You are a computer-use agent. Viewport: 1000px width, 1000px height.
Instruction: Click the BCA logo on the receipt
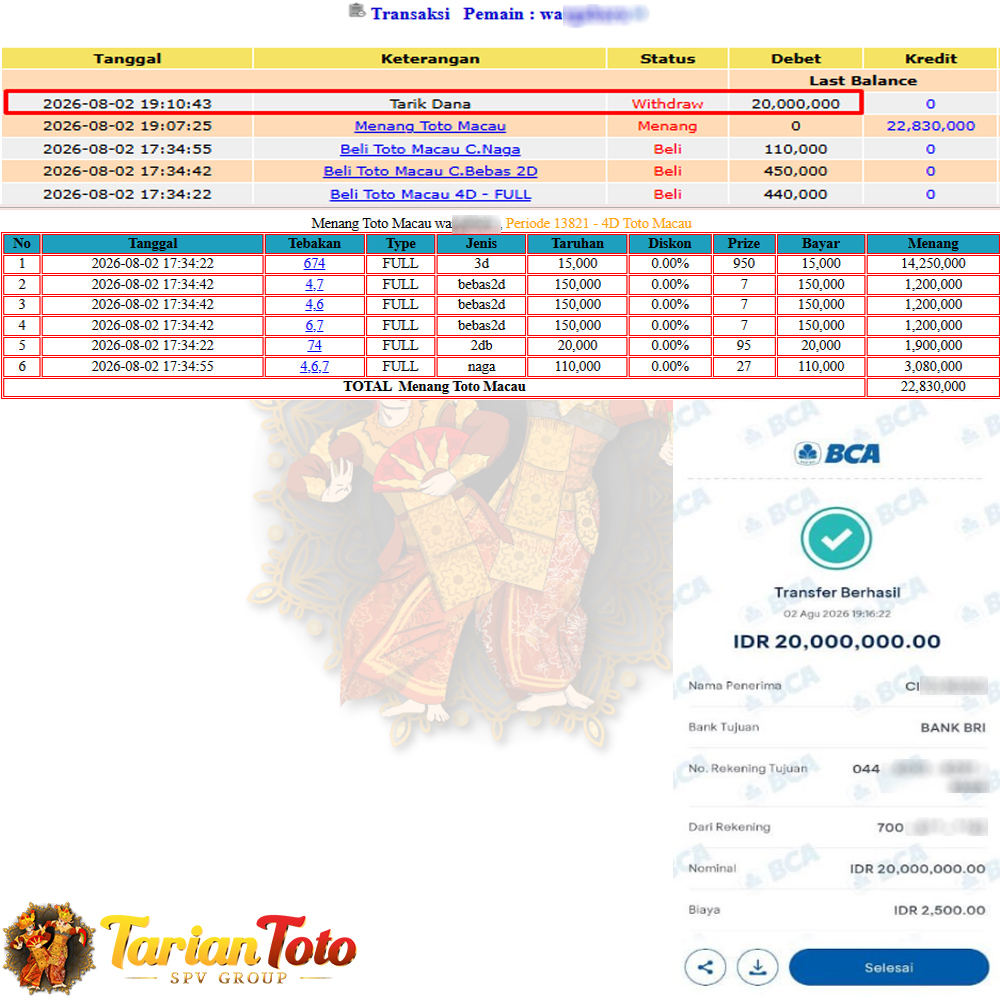837,453
